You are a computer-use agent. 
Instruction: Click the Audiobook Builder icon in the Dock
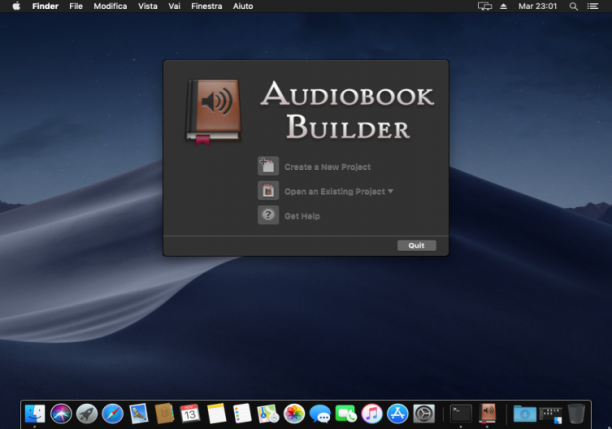tap(487, 413)
